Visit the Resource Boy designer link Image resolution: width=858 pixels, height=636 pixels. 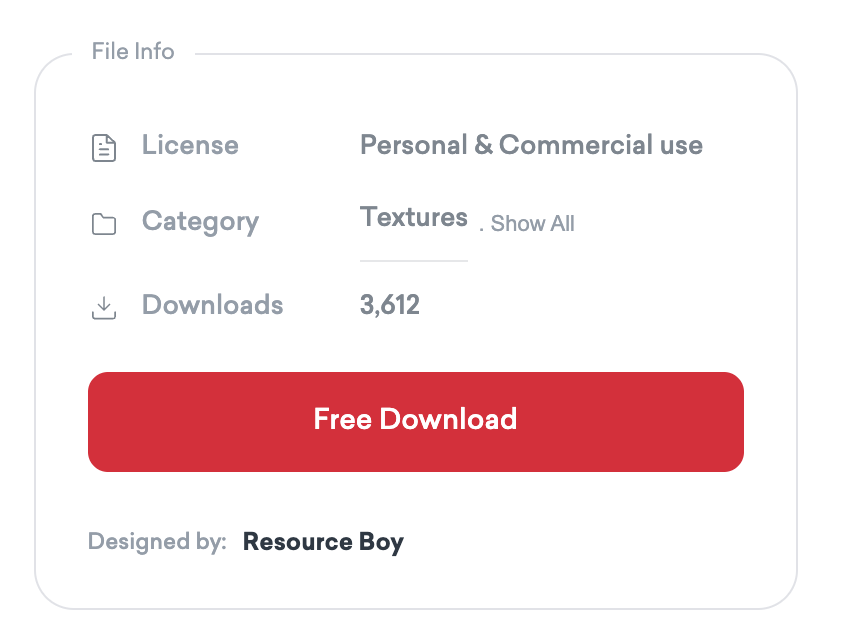coord(323,543)
